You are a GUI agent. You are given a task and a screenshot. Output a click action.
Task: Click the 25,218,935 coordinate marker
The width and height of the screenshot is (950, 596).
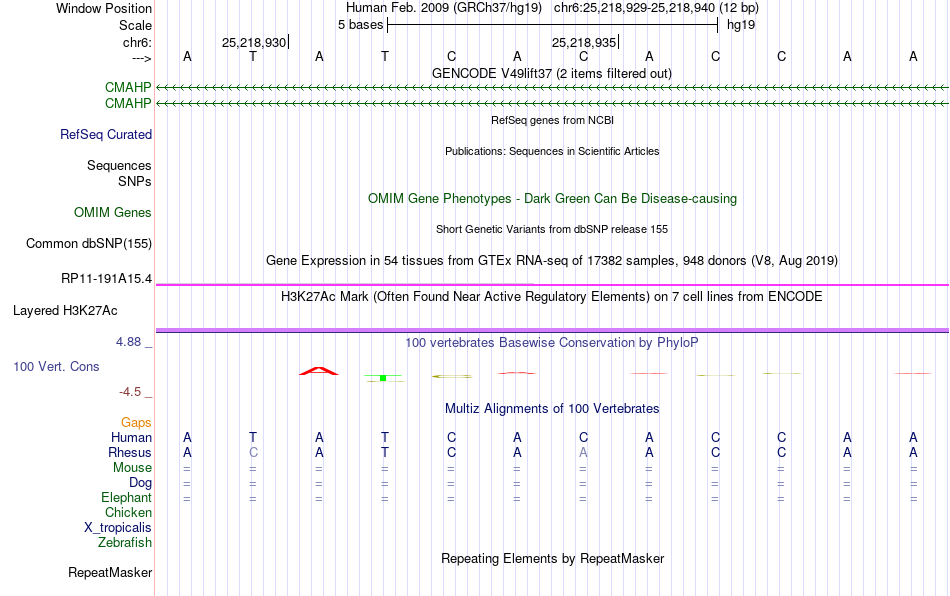[x=585, y=42]
